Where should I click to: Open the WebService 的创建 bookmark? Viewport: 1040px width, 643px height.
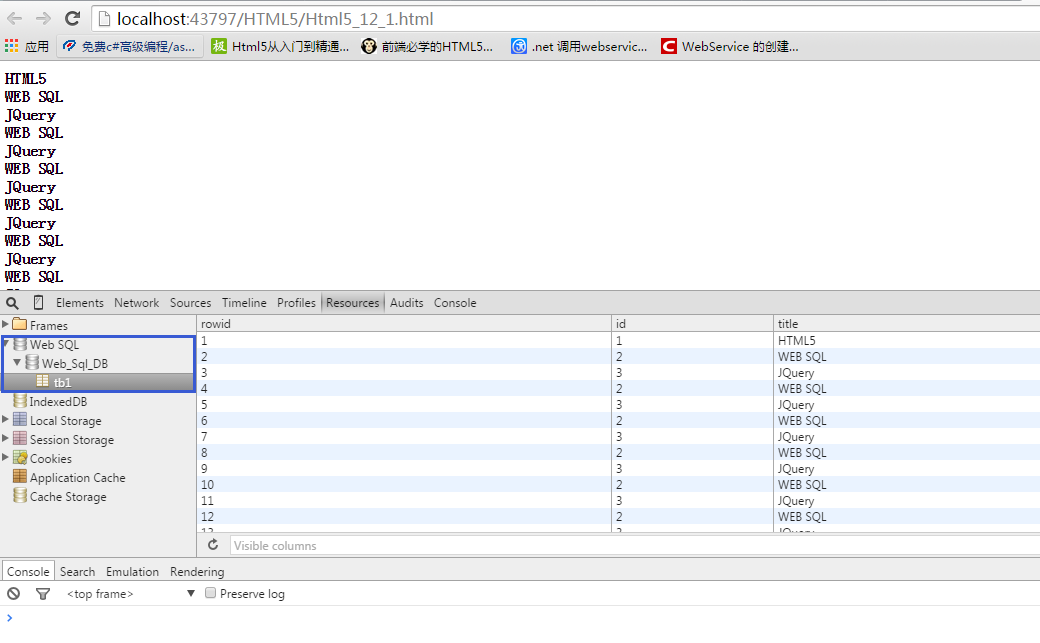point(730,46)
